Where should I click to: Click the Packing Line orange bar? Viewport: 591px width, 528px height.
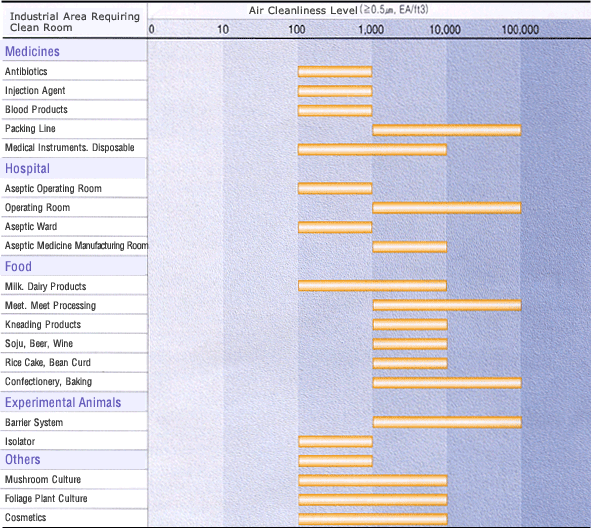(447, 130)
